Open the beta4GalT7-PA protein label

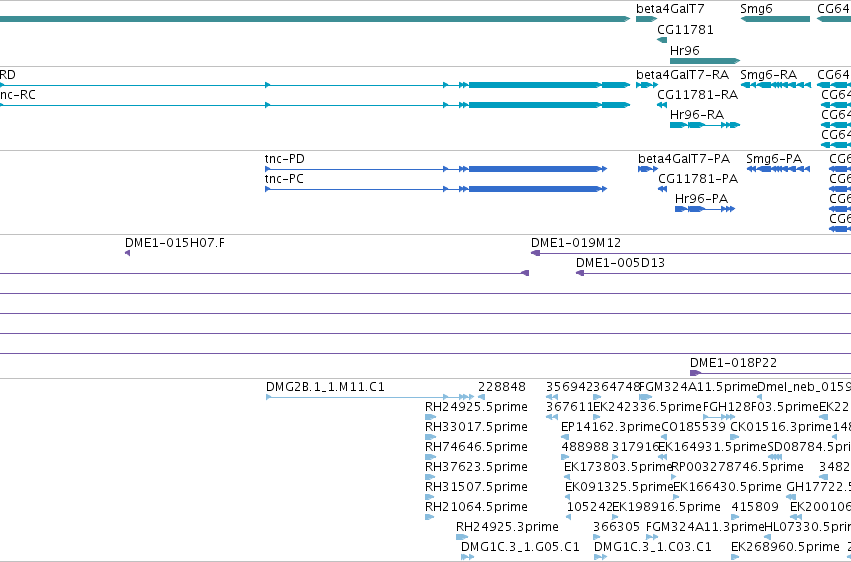[684, 159]
